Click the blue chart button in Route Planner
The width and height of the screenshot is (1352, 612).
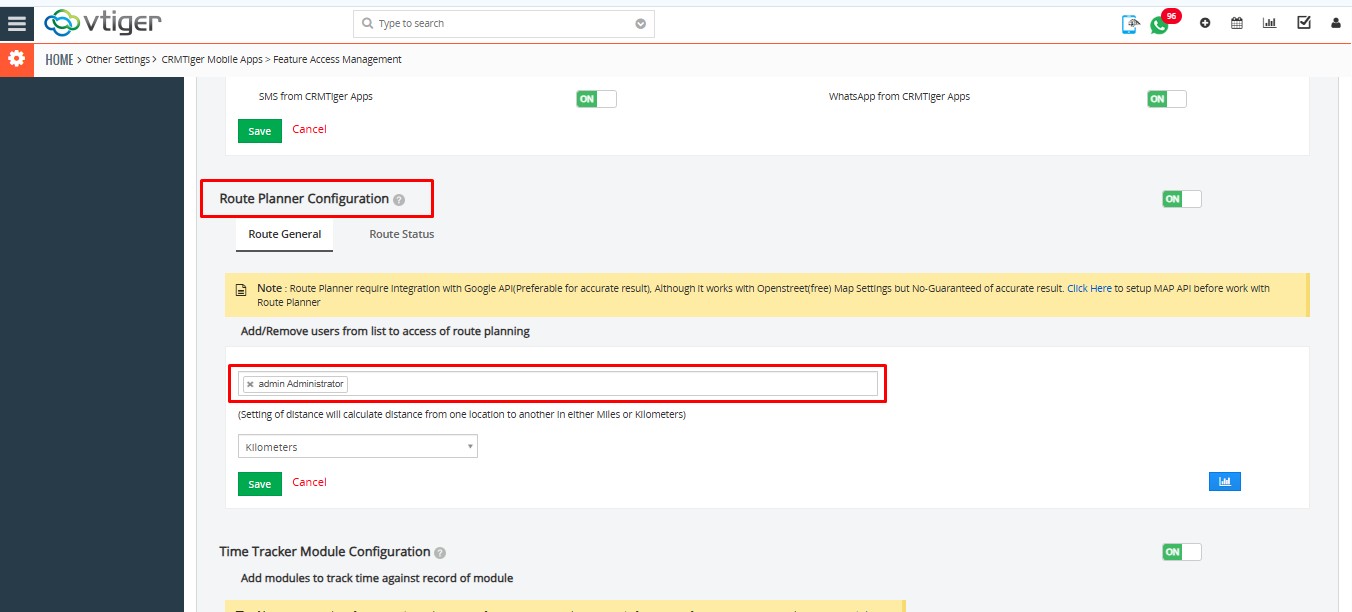1224,482
